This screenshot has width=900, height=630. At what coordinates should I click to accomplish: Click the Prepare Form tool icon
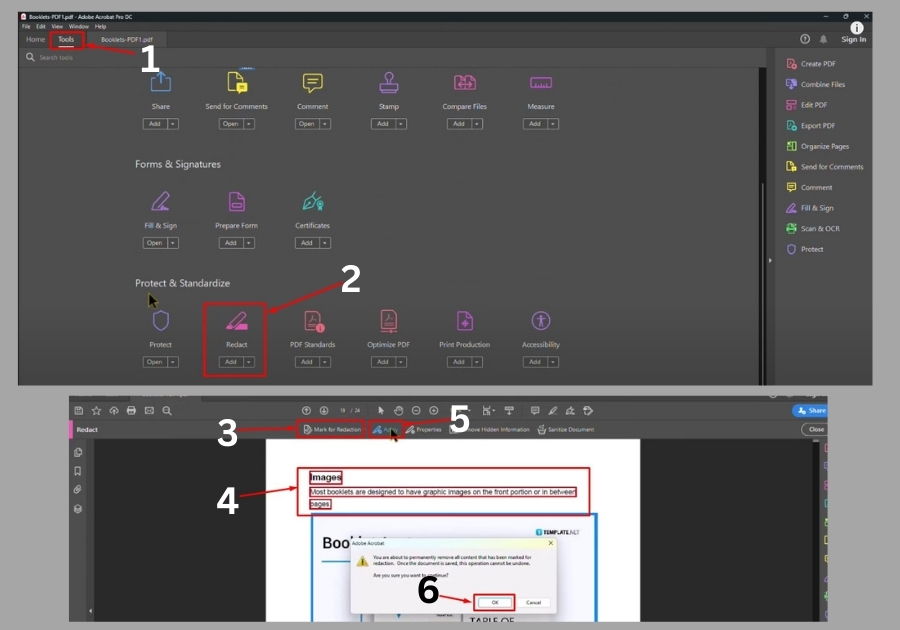point(236,202)
